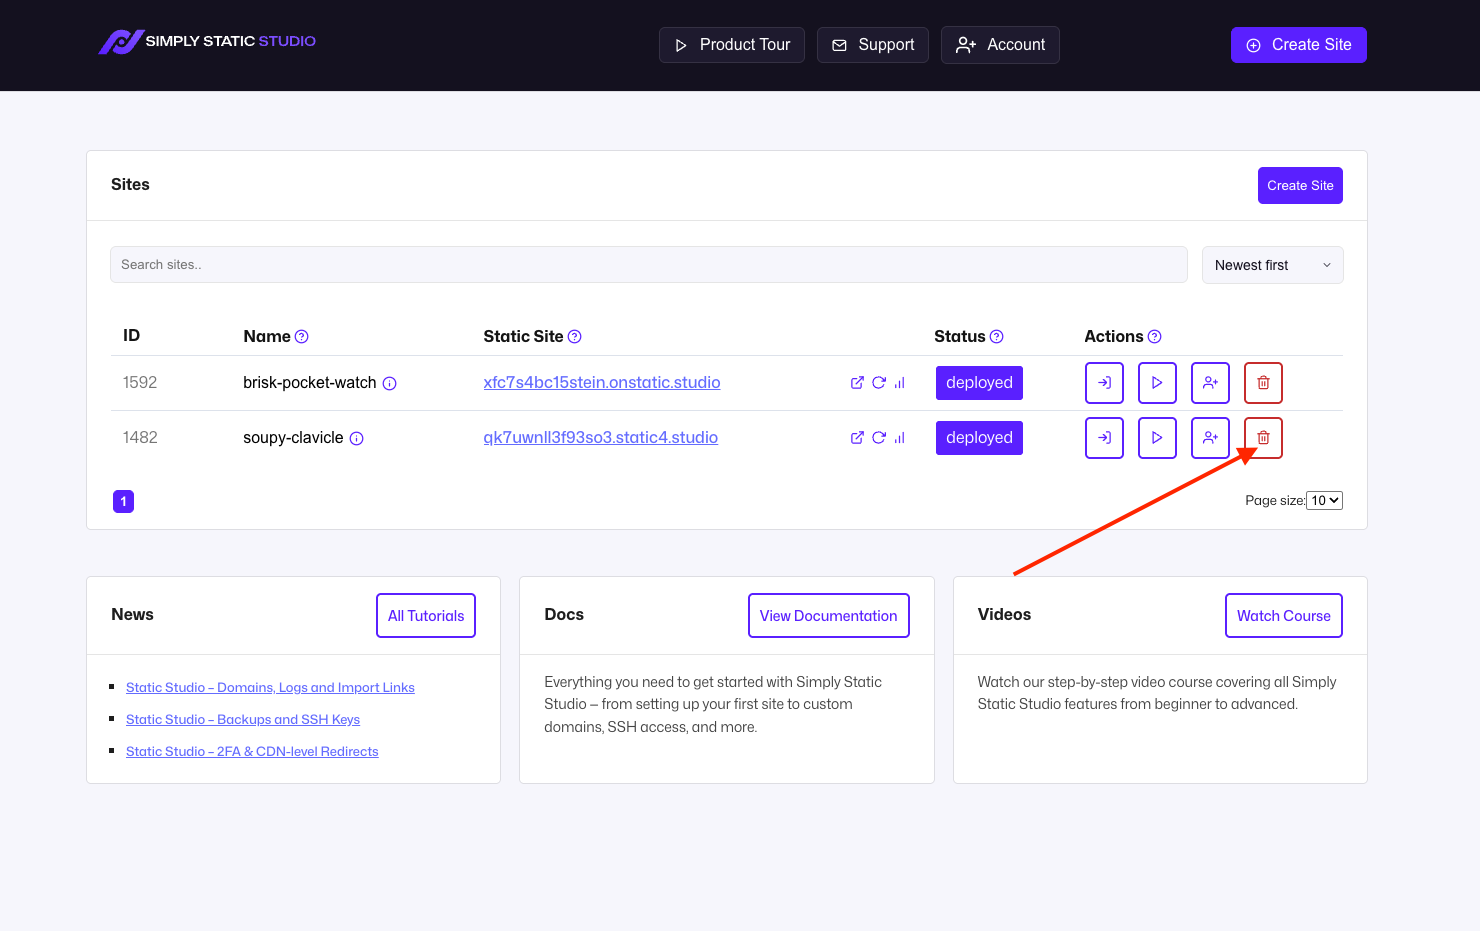Open the Newest first sort dropdown
This screenshot has height=931, width=1480.
pos(1272,265)
